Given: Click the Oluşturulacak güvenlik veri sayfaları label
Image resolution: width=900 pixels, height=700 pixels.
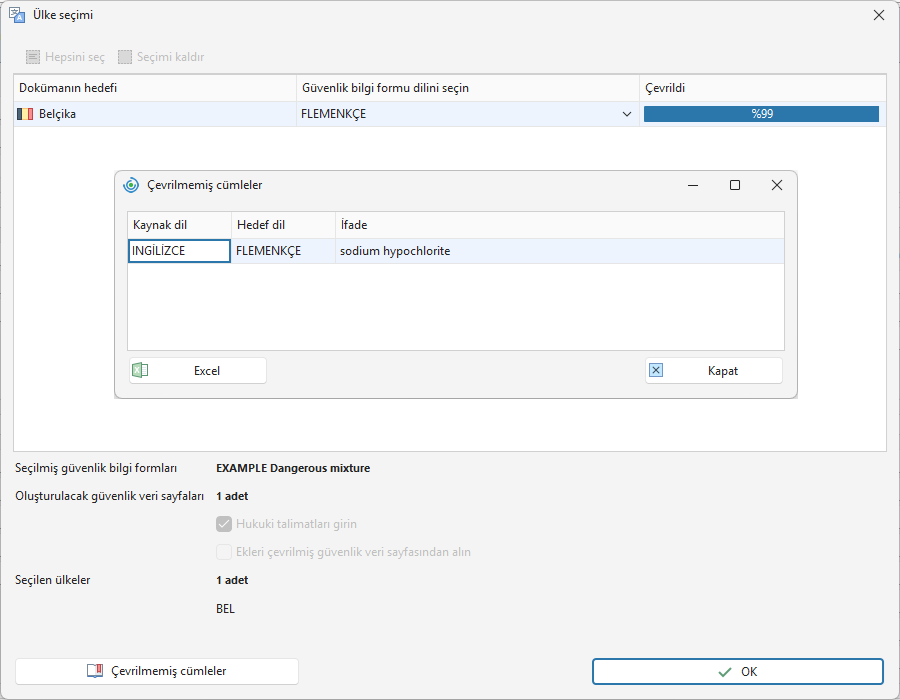Looking at the screenshot, I should coord(109,496).
